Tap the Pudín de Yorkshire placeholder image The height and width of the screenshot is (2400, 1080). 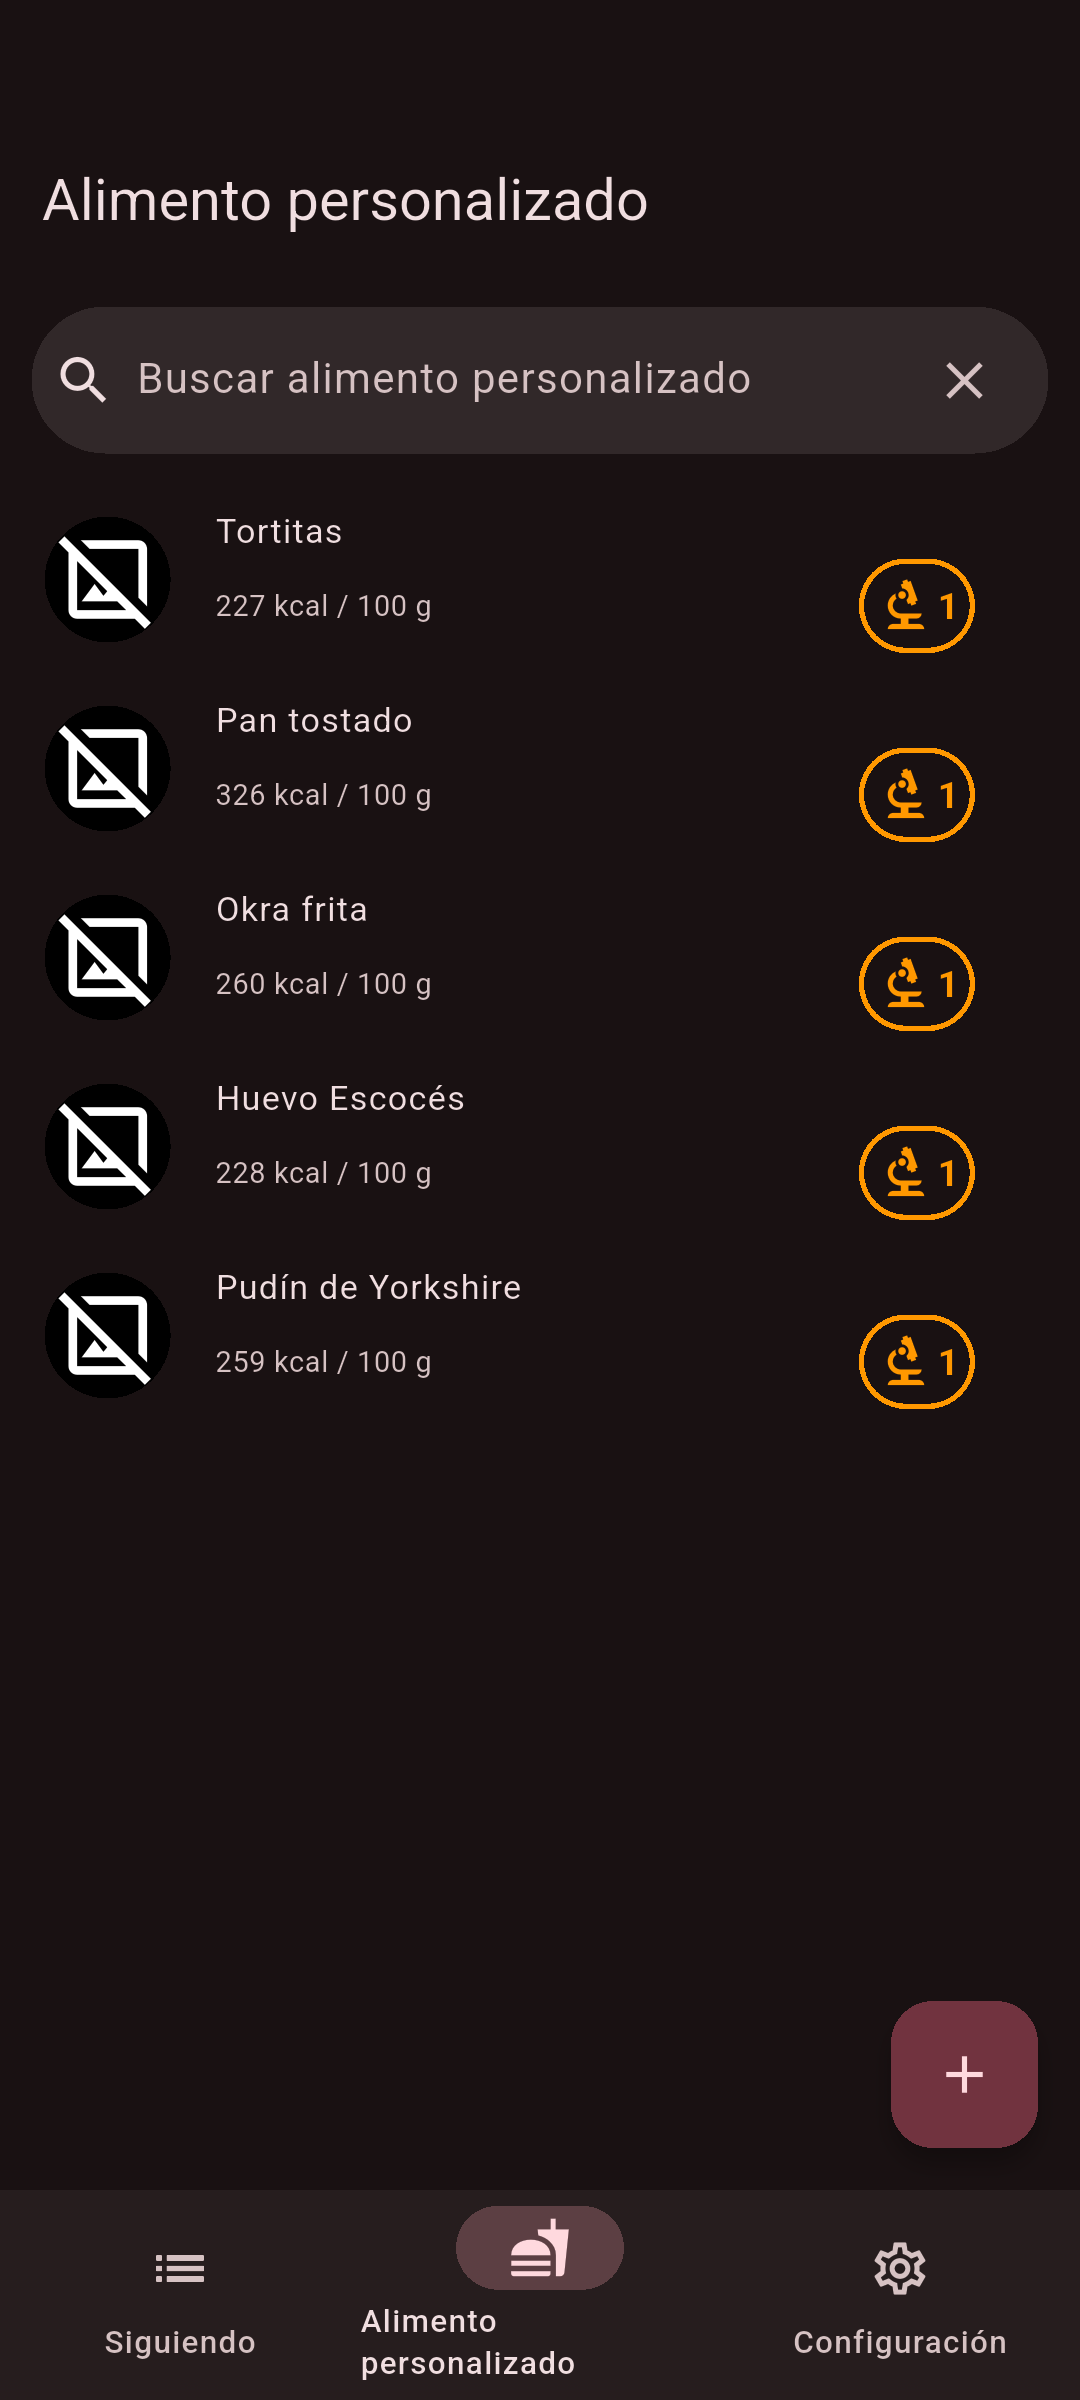click(x=108, y=1336)
